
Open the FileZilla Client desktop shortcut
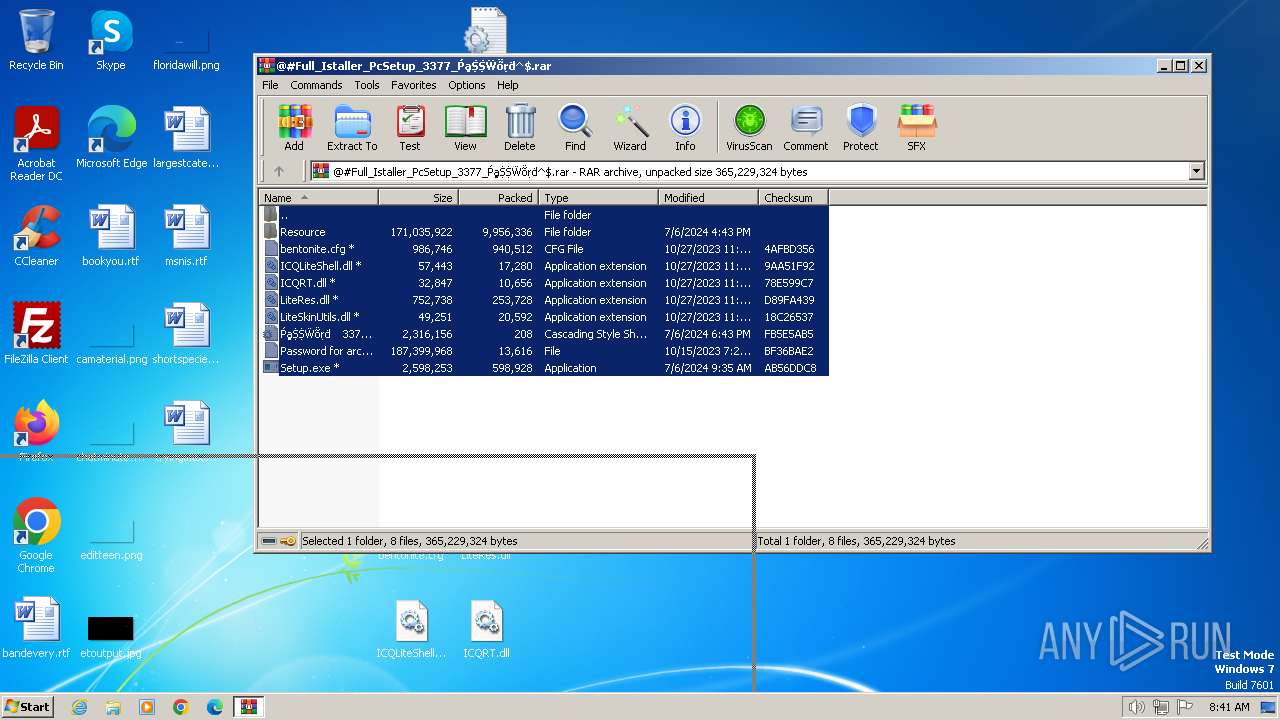(36, 334)
